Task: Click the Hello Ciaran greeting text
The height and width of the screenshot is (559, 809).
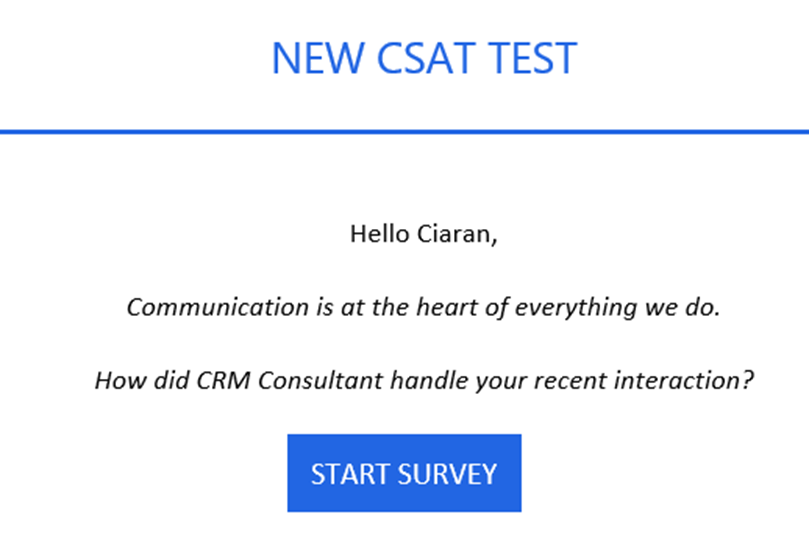Action: (x=424, y=234)
